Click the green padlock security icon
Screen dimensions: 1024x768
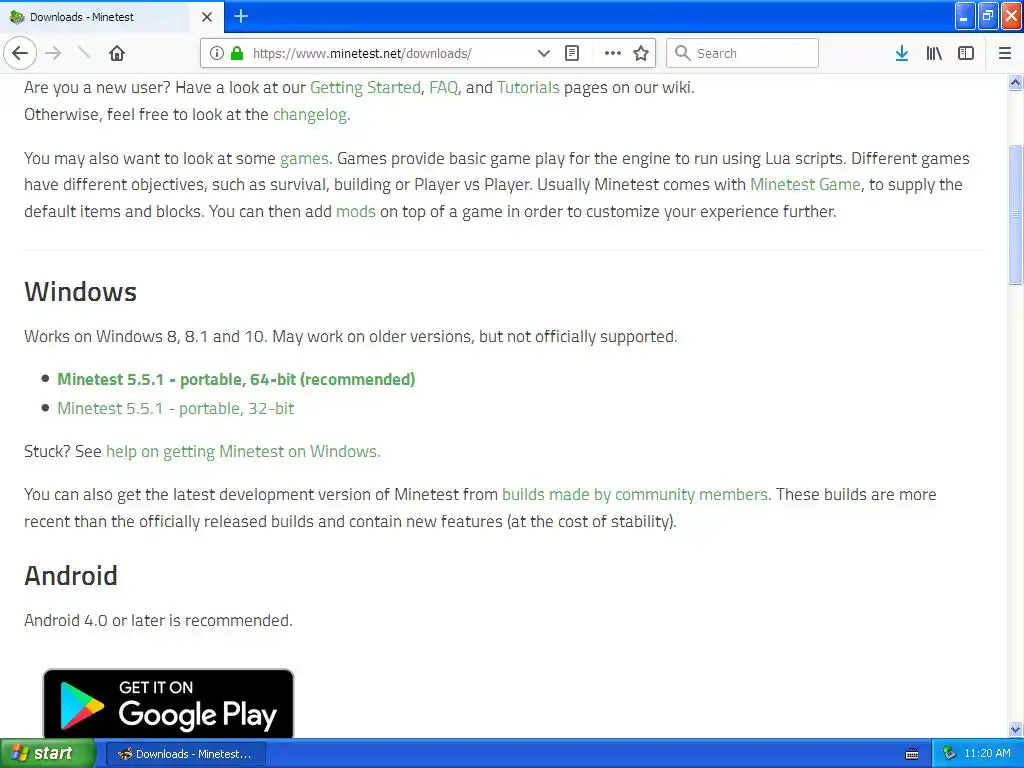click(x=237, y=54)
